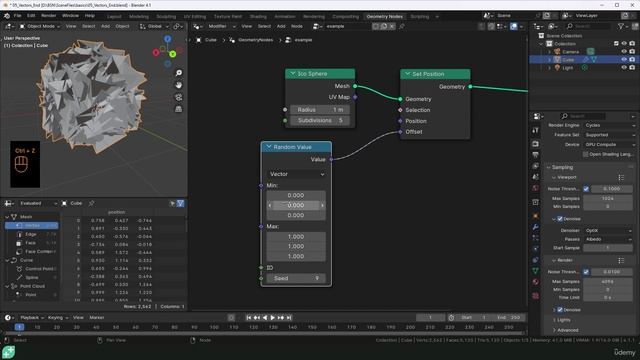Screen dimensions: 640x360
Task: Open the Global transform orientation dropdown
Action: coord(154,27)
